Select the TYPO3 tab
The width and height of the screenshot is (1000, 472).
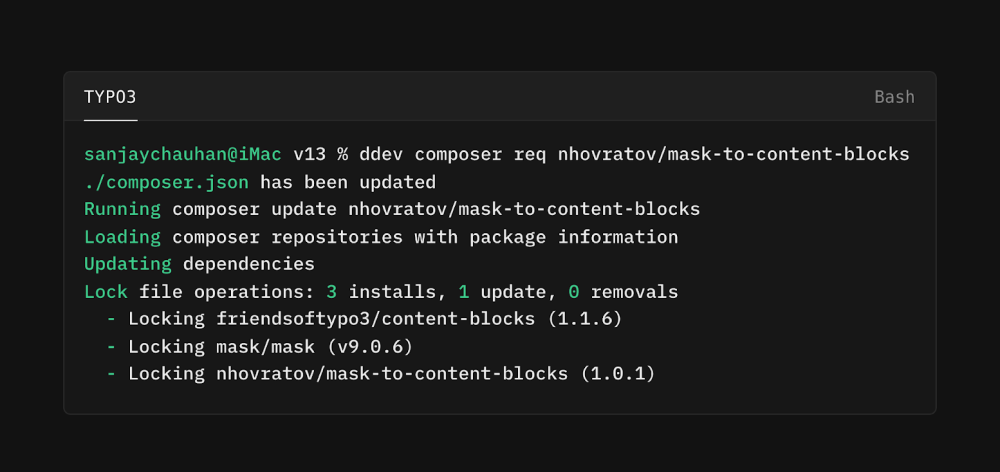coord(110,97)
